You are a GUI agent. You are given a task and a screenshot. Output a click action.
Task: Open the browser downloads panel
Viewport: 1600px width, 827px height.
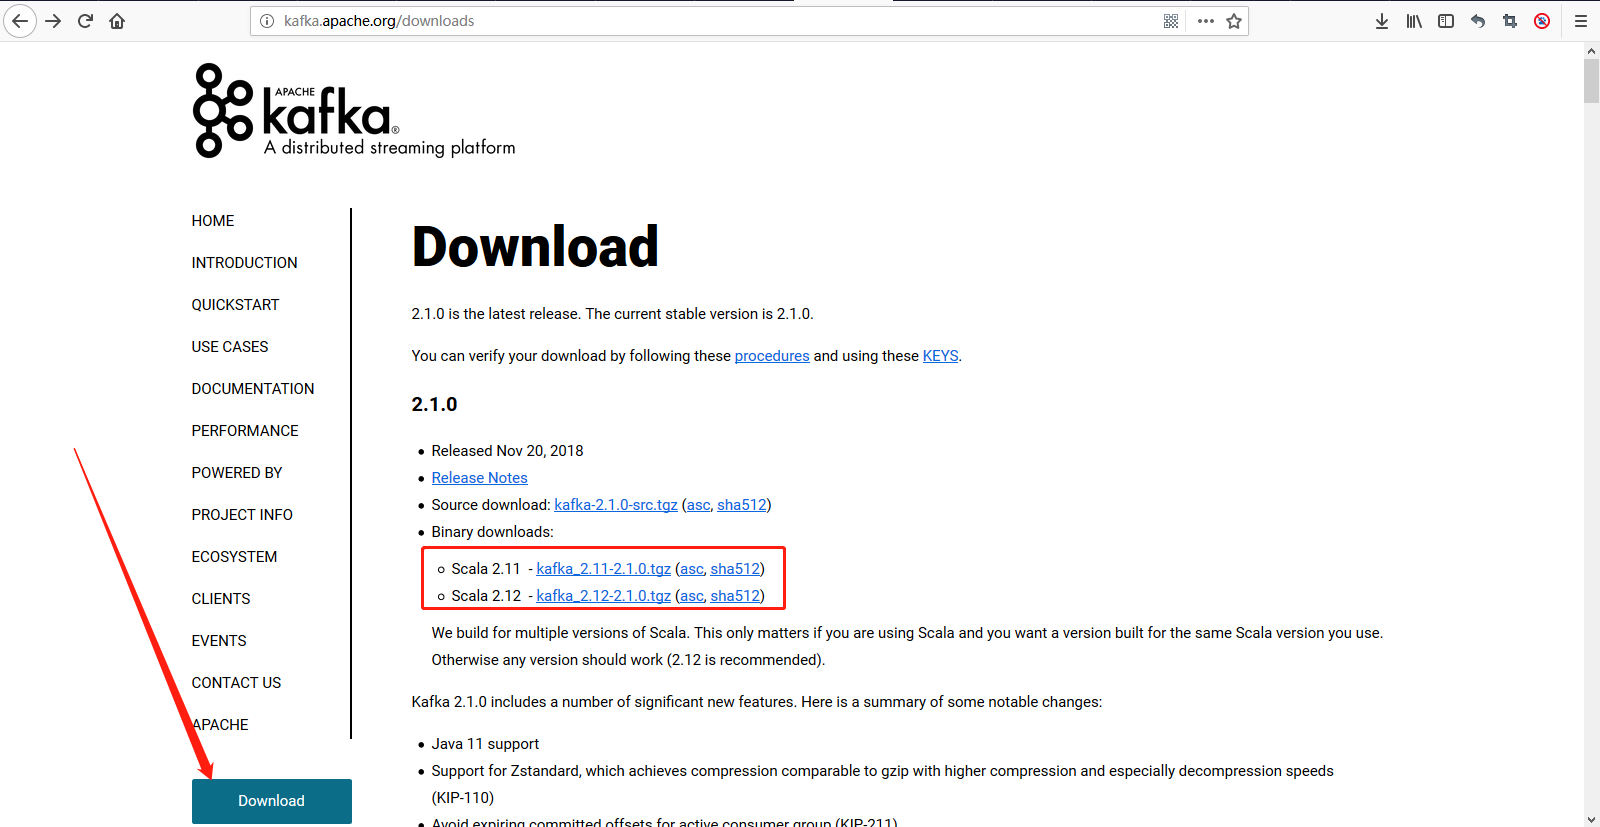click(1382, 21)
